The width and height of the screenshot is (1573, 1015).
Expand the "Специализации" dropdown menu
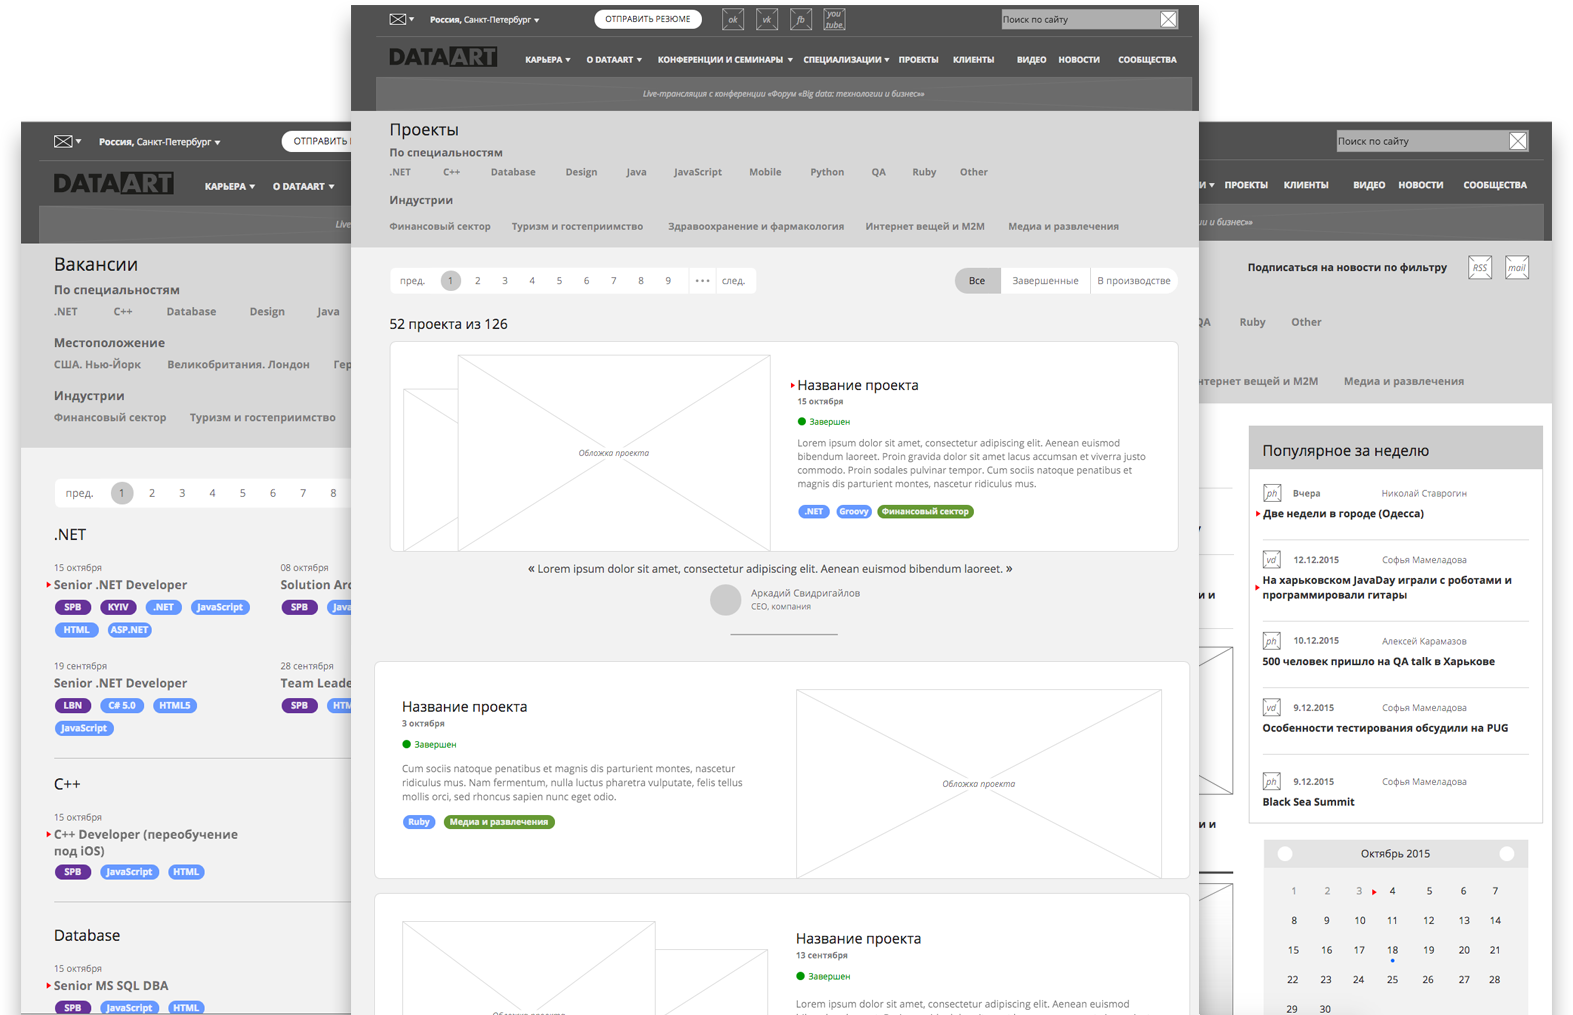[846, 60]
